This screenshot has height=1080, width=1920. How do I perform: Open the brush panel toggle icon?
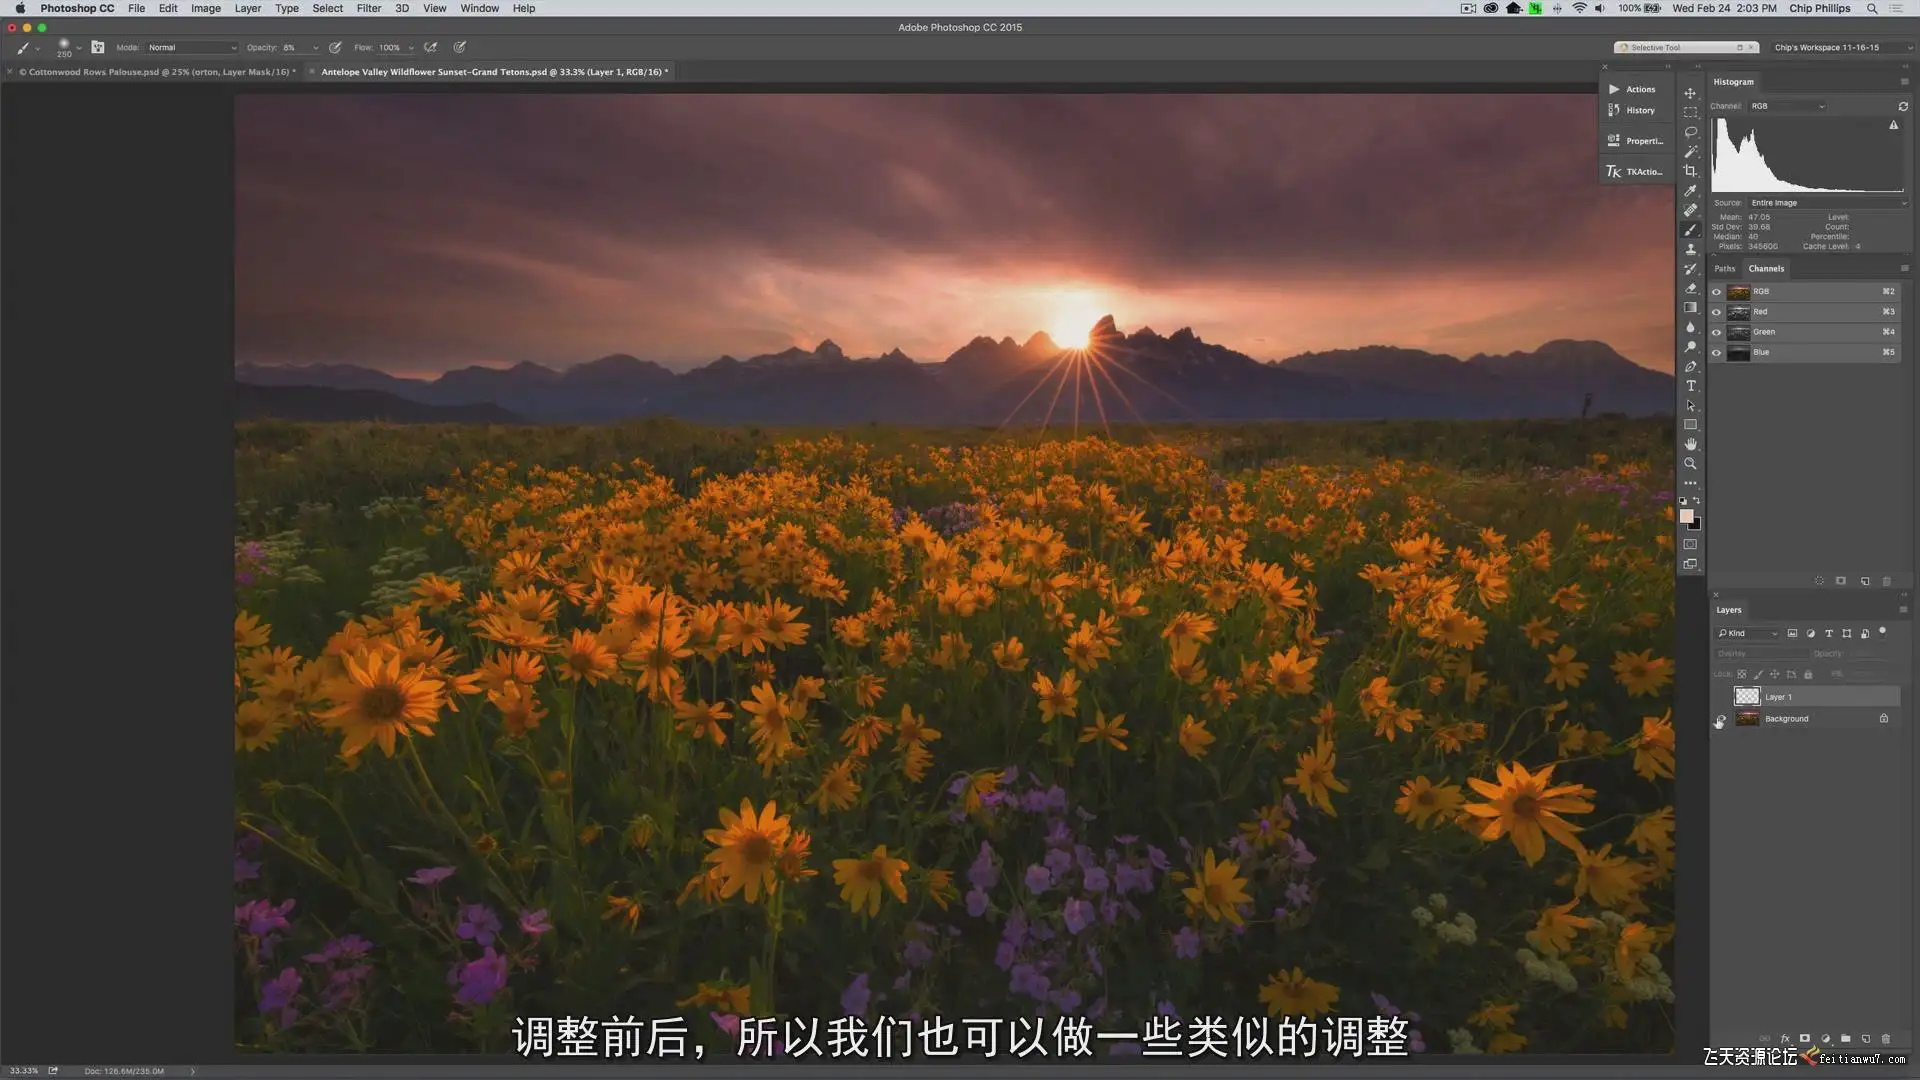pos(98,47)
